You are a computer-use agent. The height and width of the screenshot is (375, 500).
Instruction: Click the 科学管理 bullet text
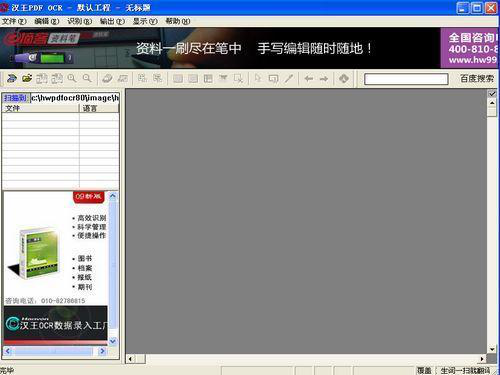pos(92,227)
